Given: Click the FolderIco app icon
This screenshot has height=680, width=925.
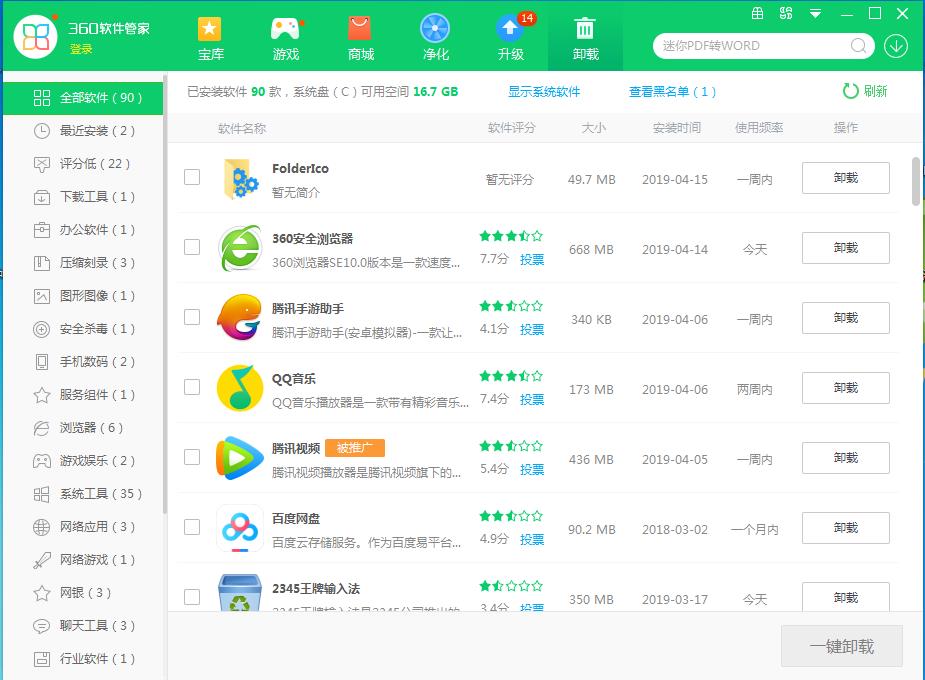Looking at the screenshot, I should (240, 179).
